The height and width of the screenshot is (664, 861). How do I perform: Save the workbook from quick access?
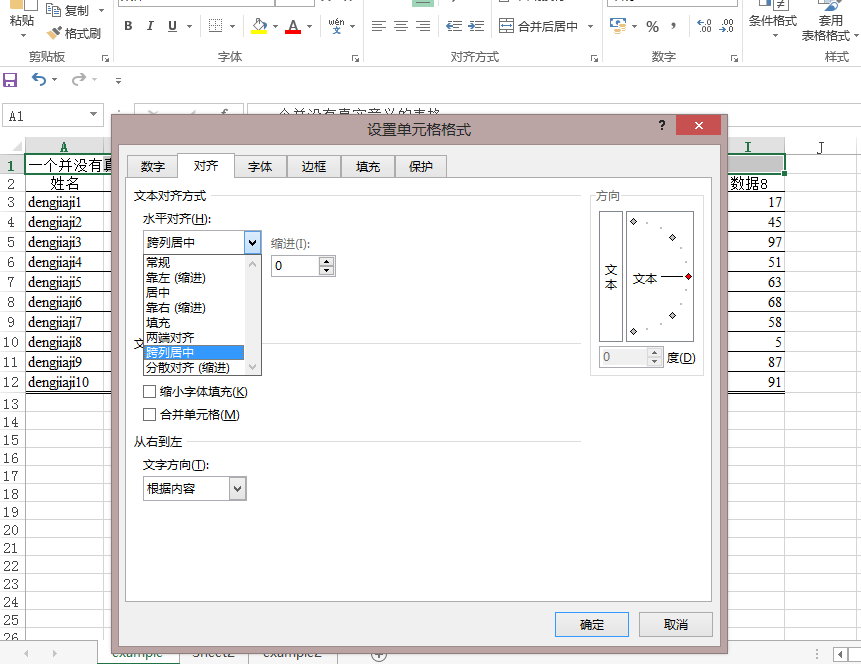tap(10, 80)
